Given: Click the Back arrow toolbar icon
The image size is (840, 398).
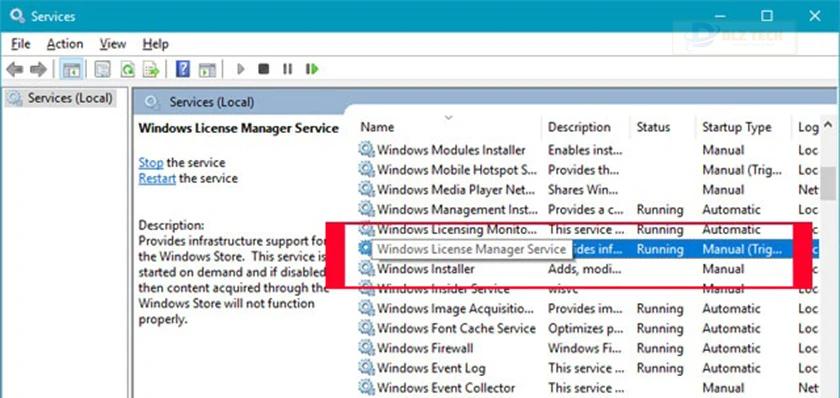Looking at the screenshot, I should coord(15,69).
